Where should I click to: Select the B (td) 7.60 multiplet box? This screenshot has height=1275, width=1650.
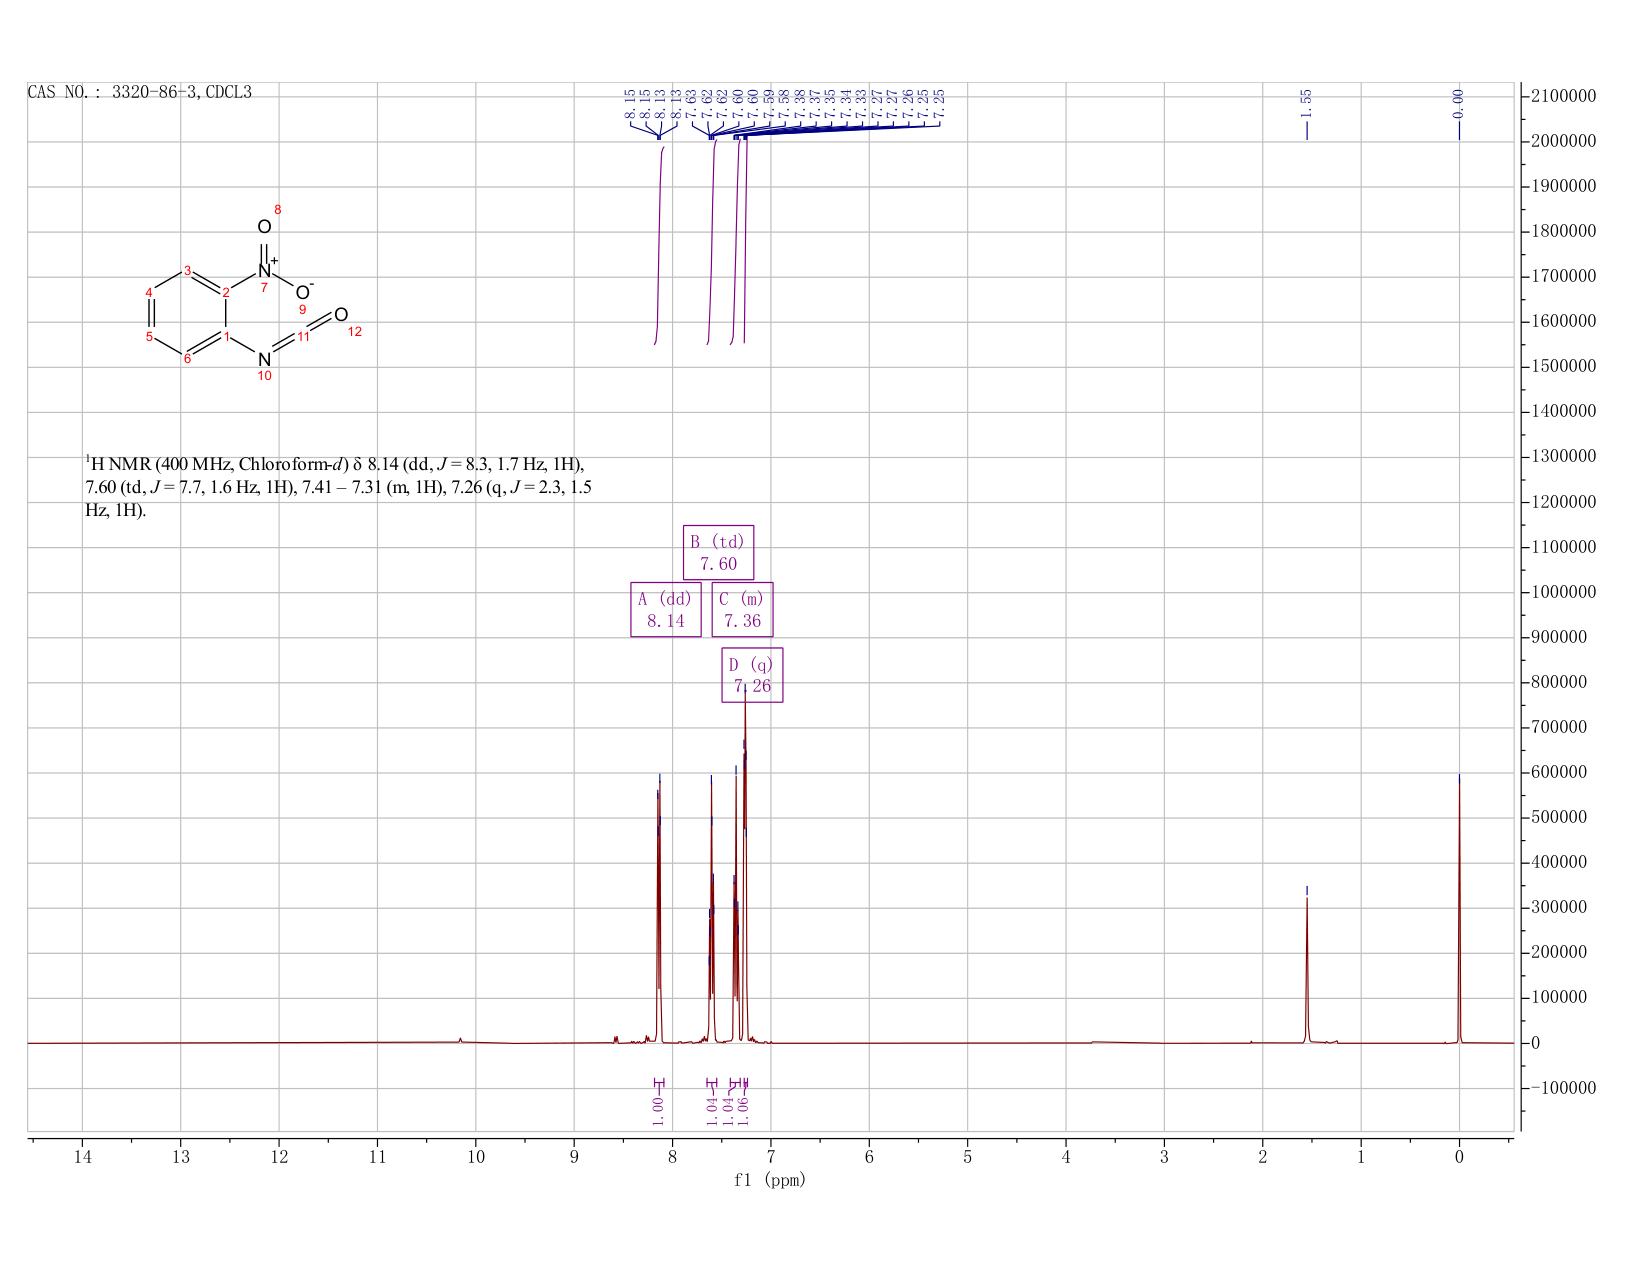click(x=718, y=552)
